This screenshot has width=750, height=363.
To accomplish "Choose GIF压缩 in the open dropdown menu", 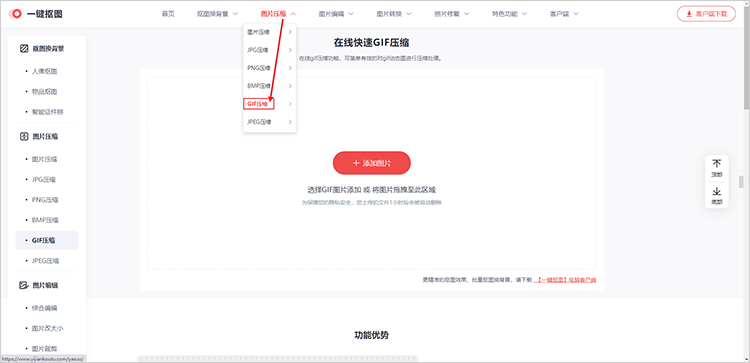I will pyautogui.click(x=258, y=104).
